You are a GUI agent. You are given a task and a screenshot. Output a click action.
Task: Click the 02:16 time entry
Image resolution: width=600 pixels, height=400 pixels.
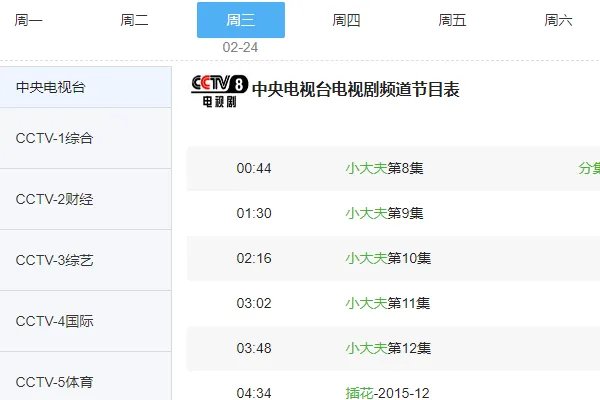click(x=254, y=258)
